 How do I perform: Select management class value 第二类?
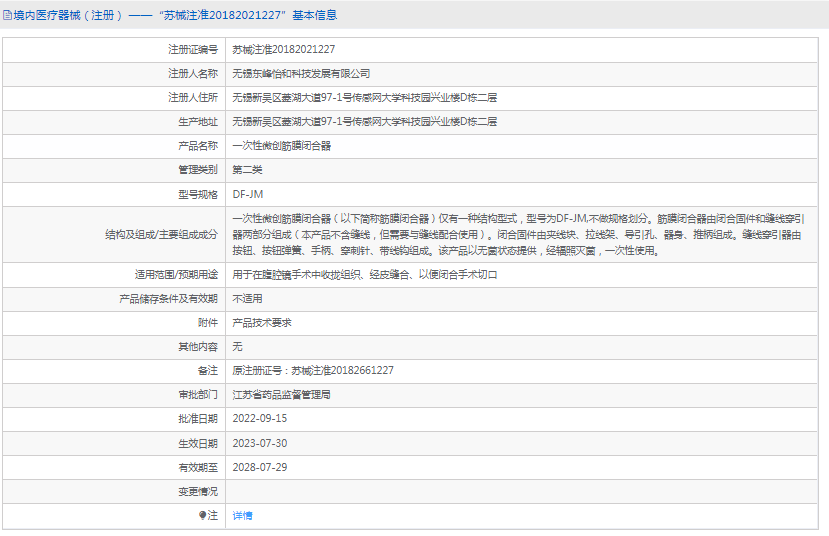click(247, 170)
